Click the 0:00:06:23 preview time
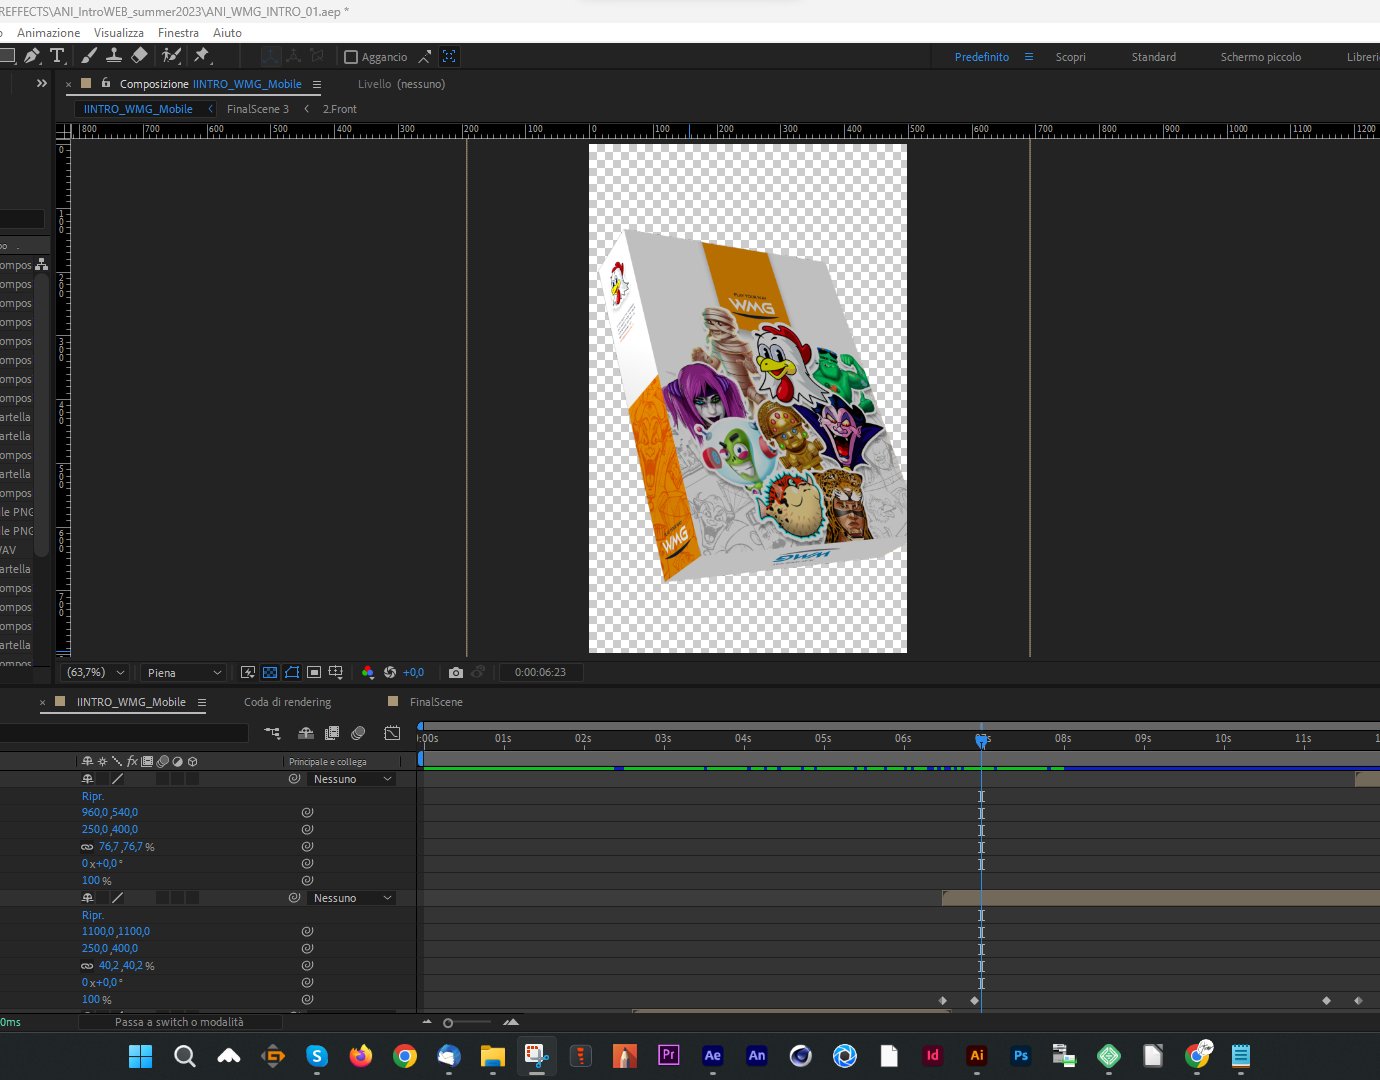Viewport: 1380px width, 1080px height. [540, 672]
